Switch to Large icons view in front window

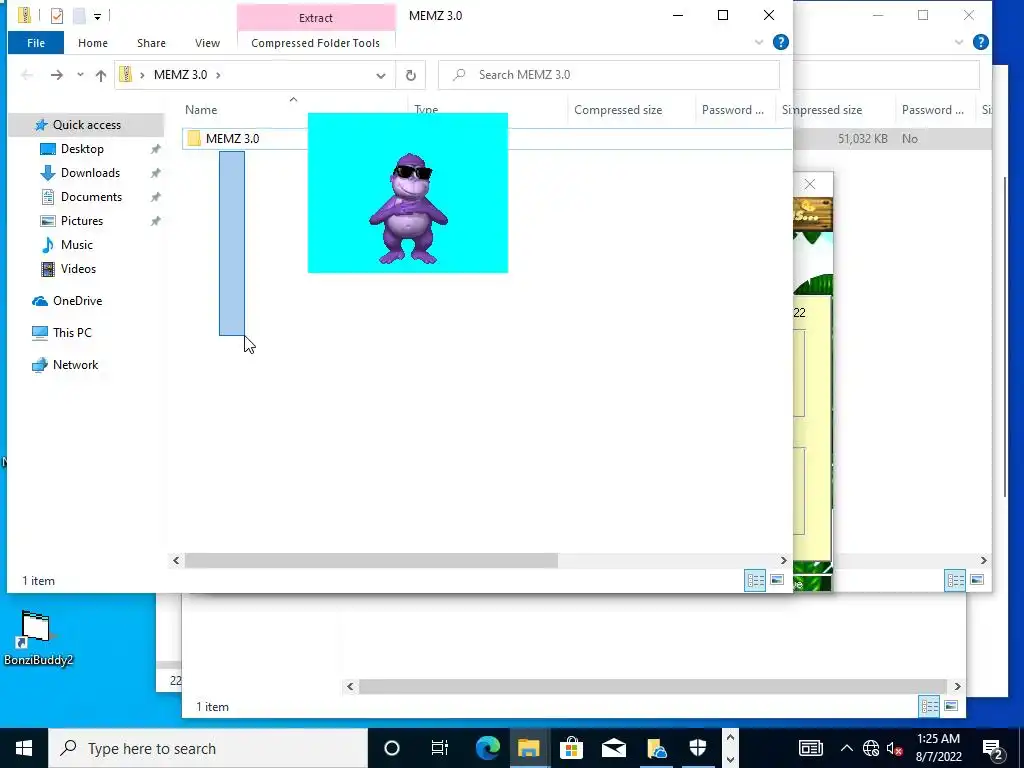[x=776, y=580]
